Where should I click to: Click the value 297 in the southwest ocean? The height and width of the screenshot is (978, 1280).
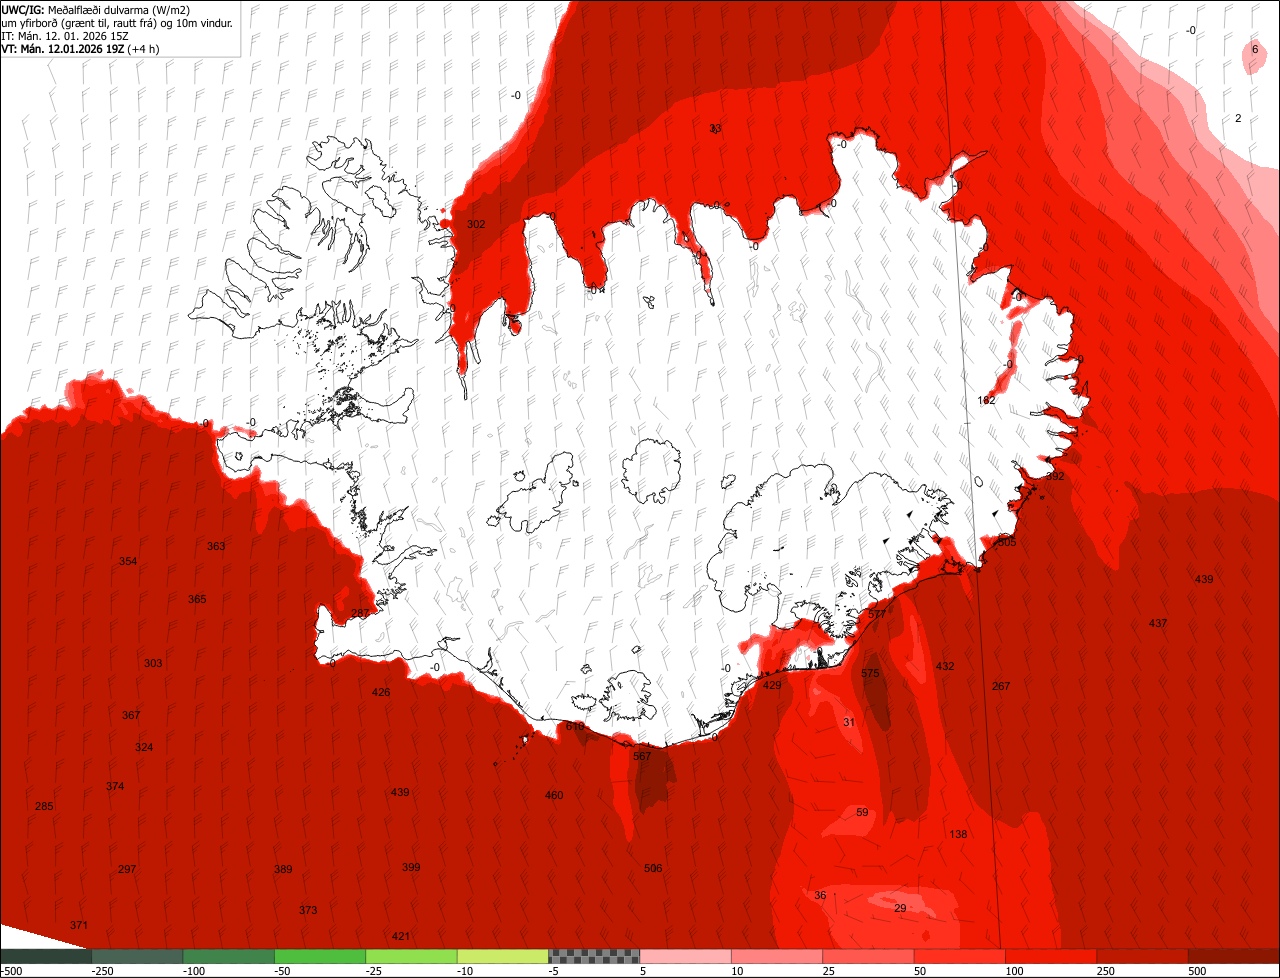pyautogui.click(x=127, y=869)
